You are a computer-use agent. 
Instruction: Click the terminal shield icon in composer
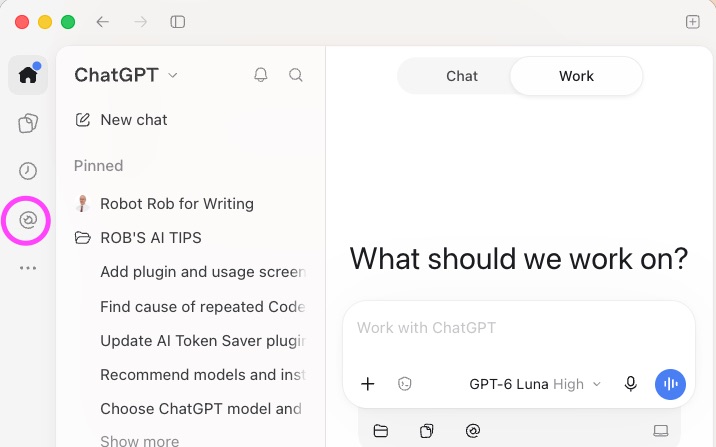(x=405, y=384)
